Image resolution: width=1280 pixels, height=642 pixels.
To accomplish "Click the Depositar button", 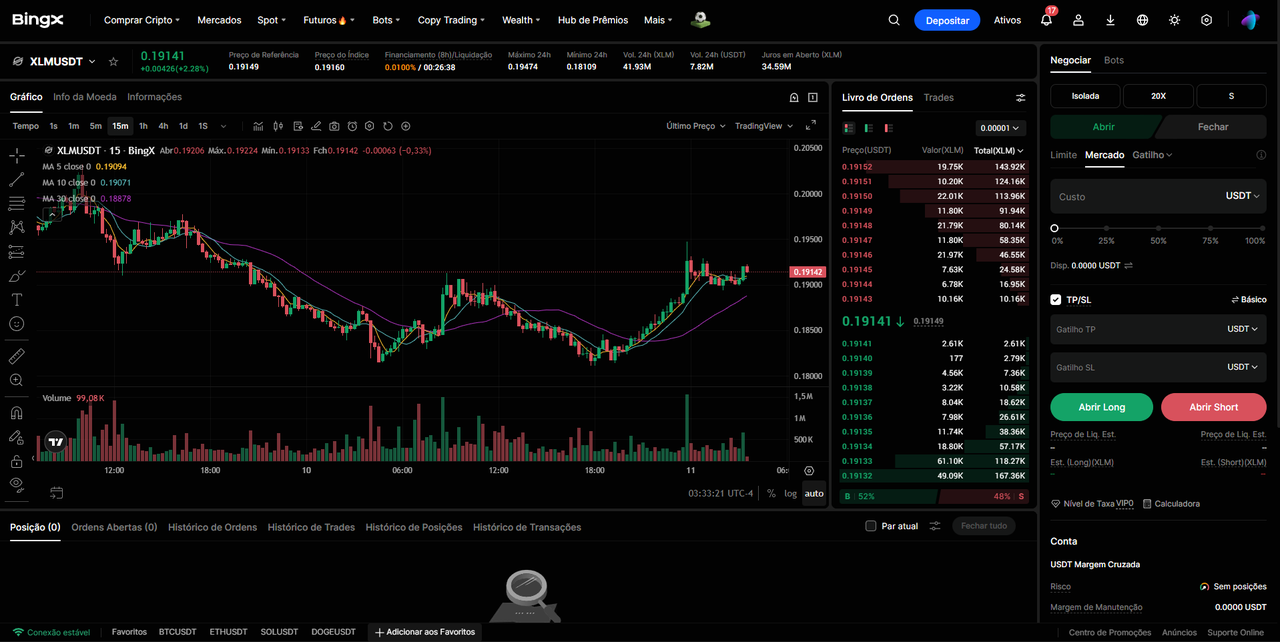I will [x=946, y=20].
